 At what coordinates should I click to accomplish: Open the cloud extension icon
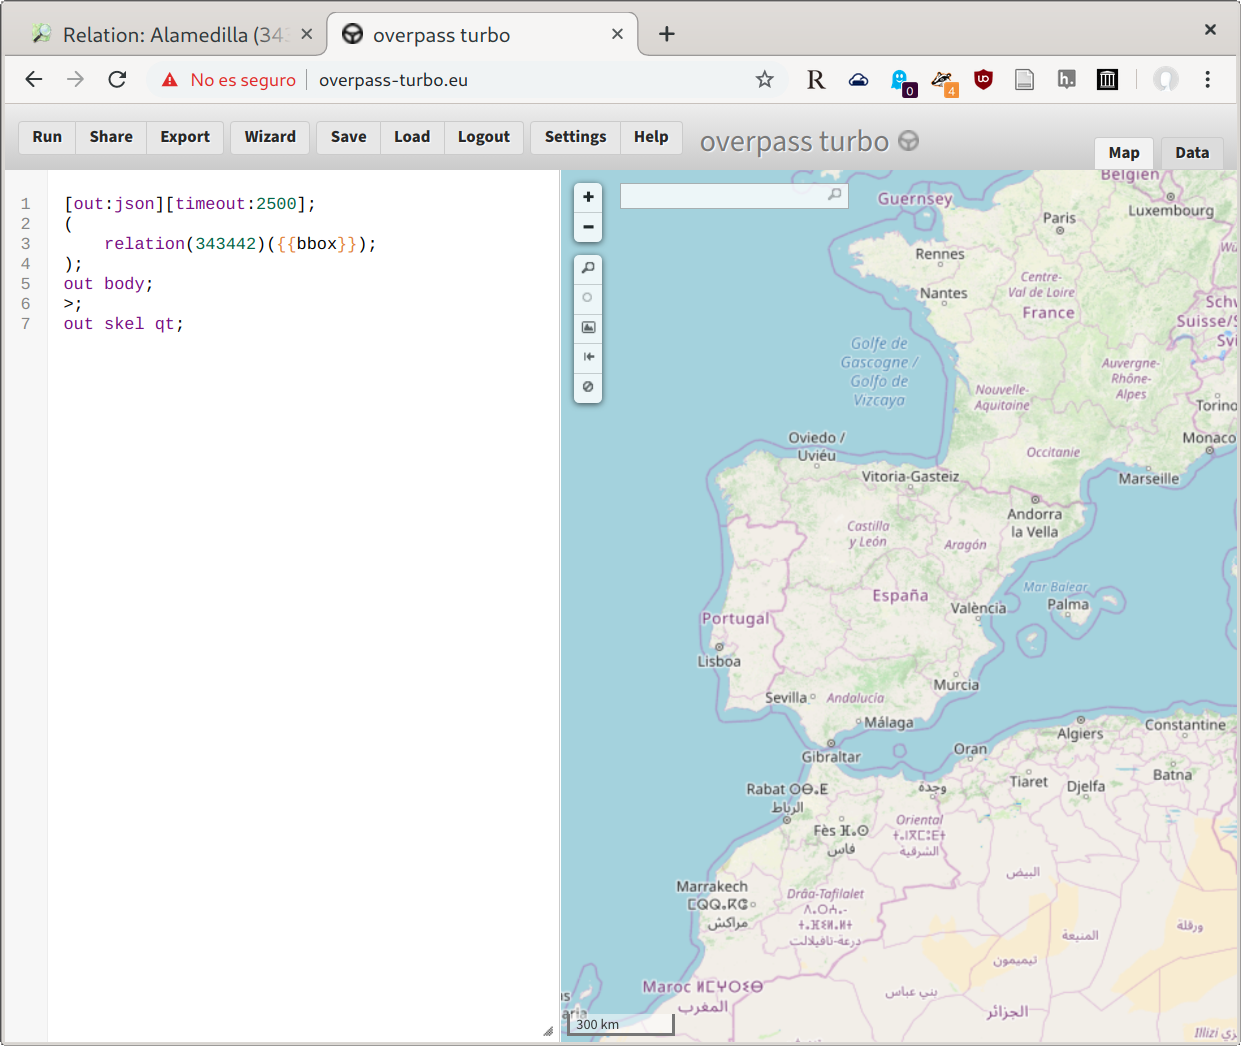[858, 80]
